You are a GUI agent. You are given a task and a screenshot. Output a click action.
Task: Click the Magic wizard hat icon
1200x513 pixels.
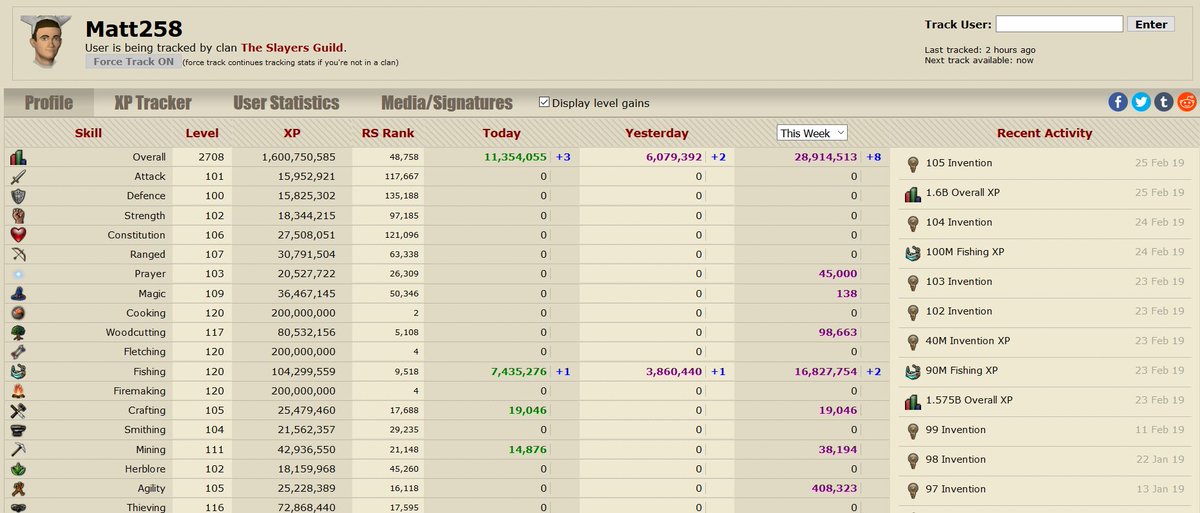click(x=18, y=294)
